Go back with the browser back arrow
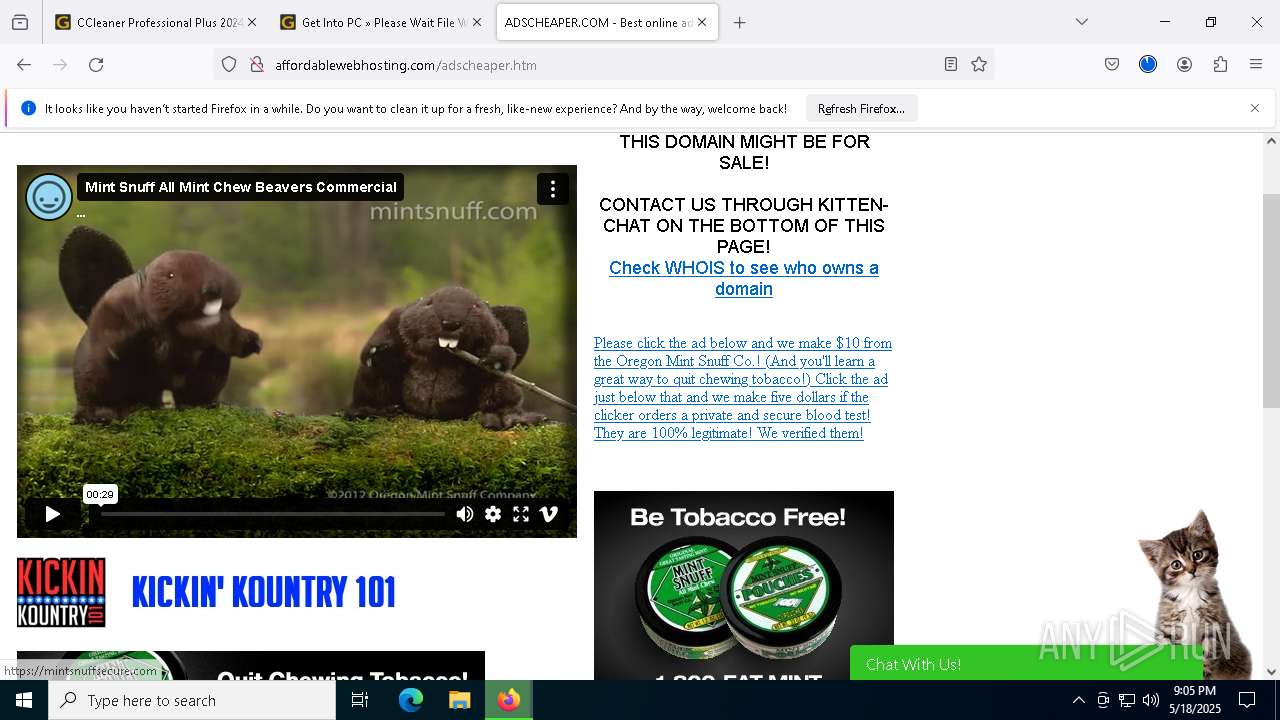The height and width of the screenshot is (720, 1280). click(x=24, y=65)
